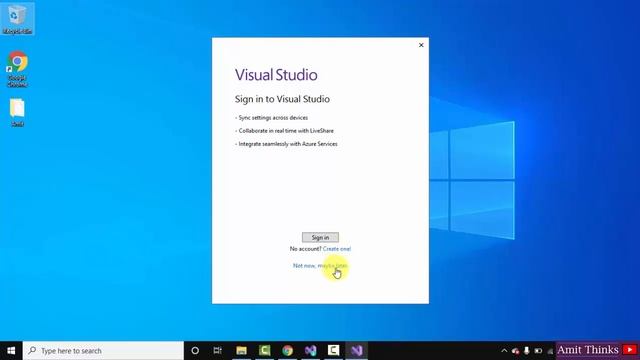Click the Sync settings across devices text
The image size is (640, 360).
[x=273, y=118]
